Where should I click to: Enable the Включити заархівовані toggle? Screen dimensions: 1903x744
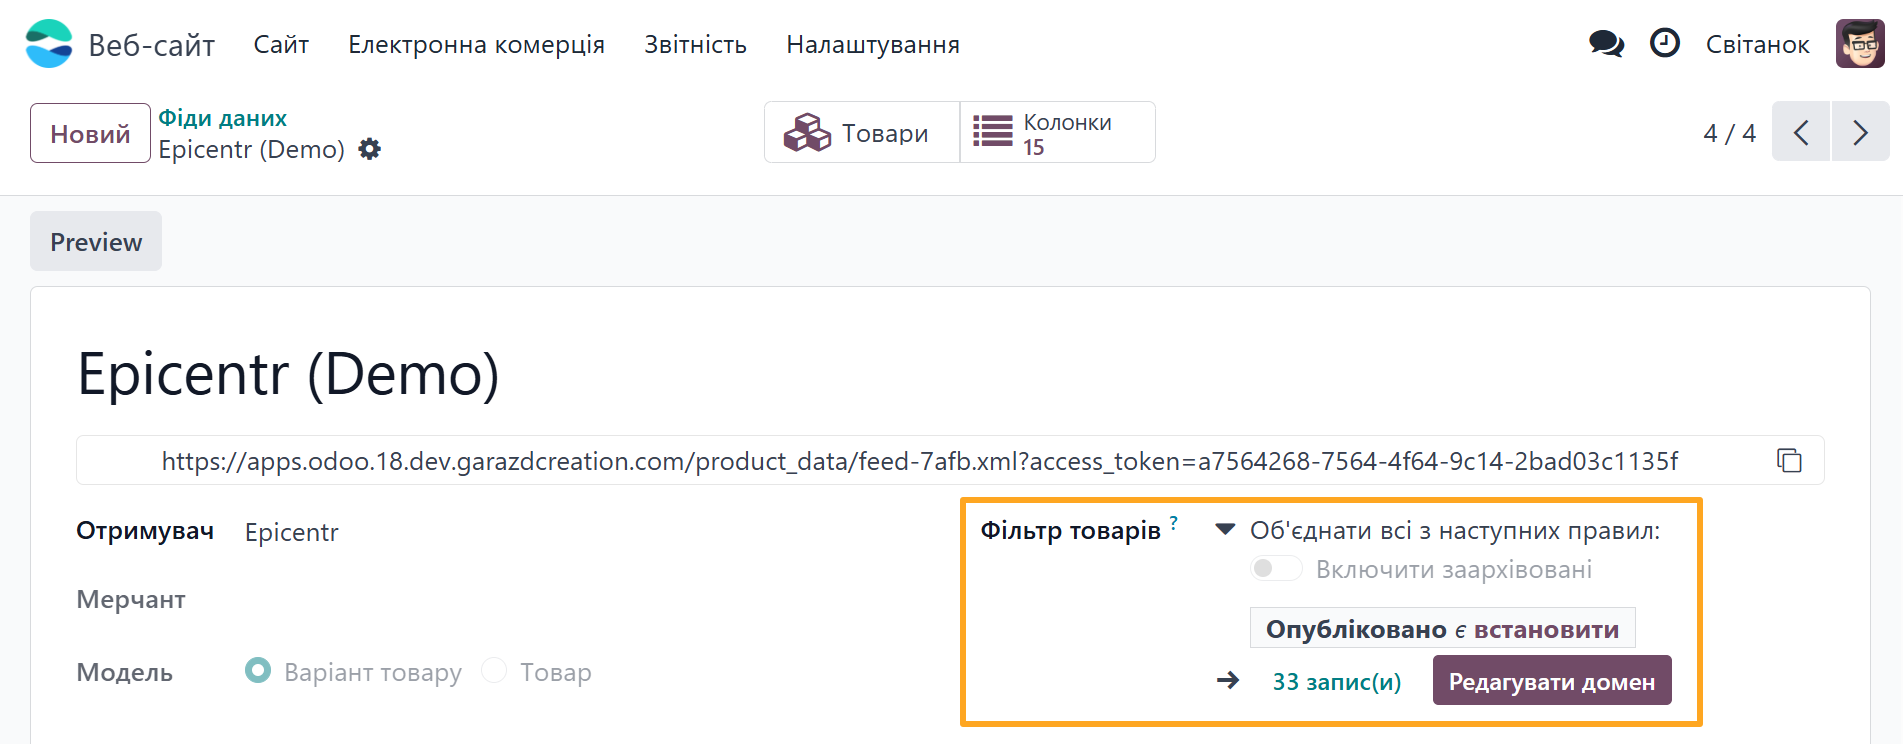tap(1275, 567)
